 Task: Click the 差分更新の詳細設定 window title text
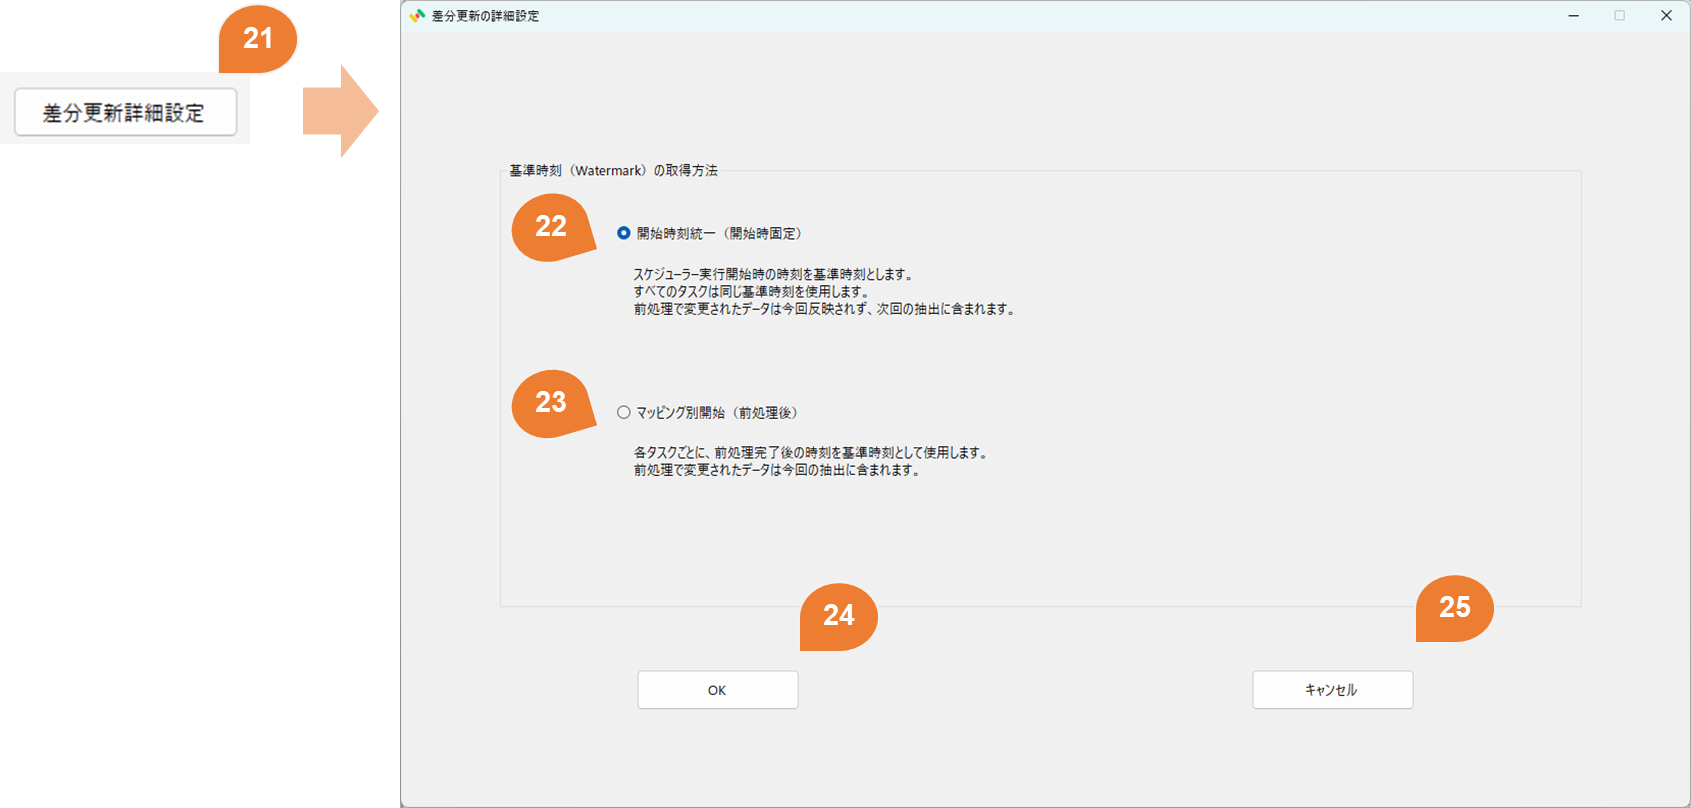(x=485, y=16)
